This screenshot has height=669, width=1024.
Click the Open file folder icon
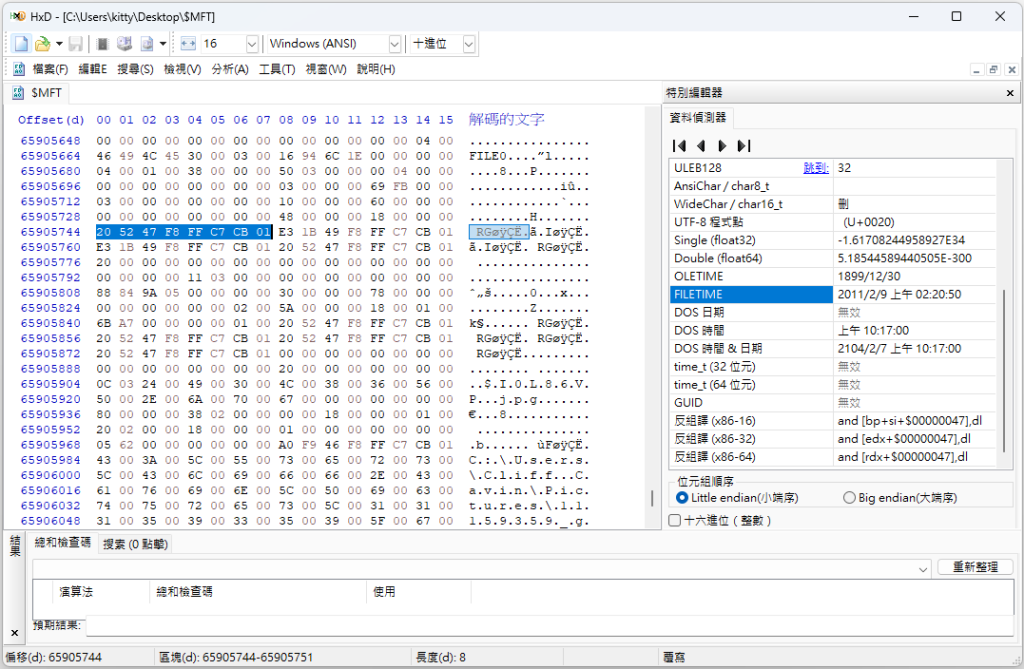(42, 44)
